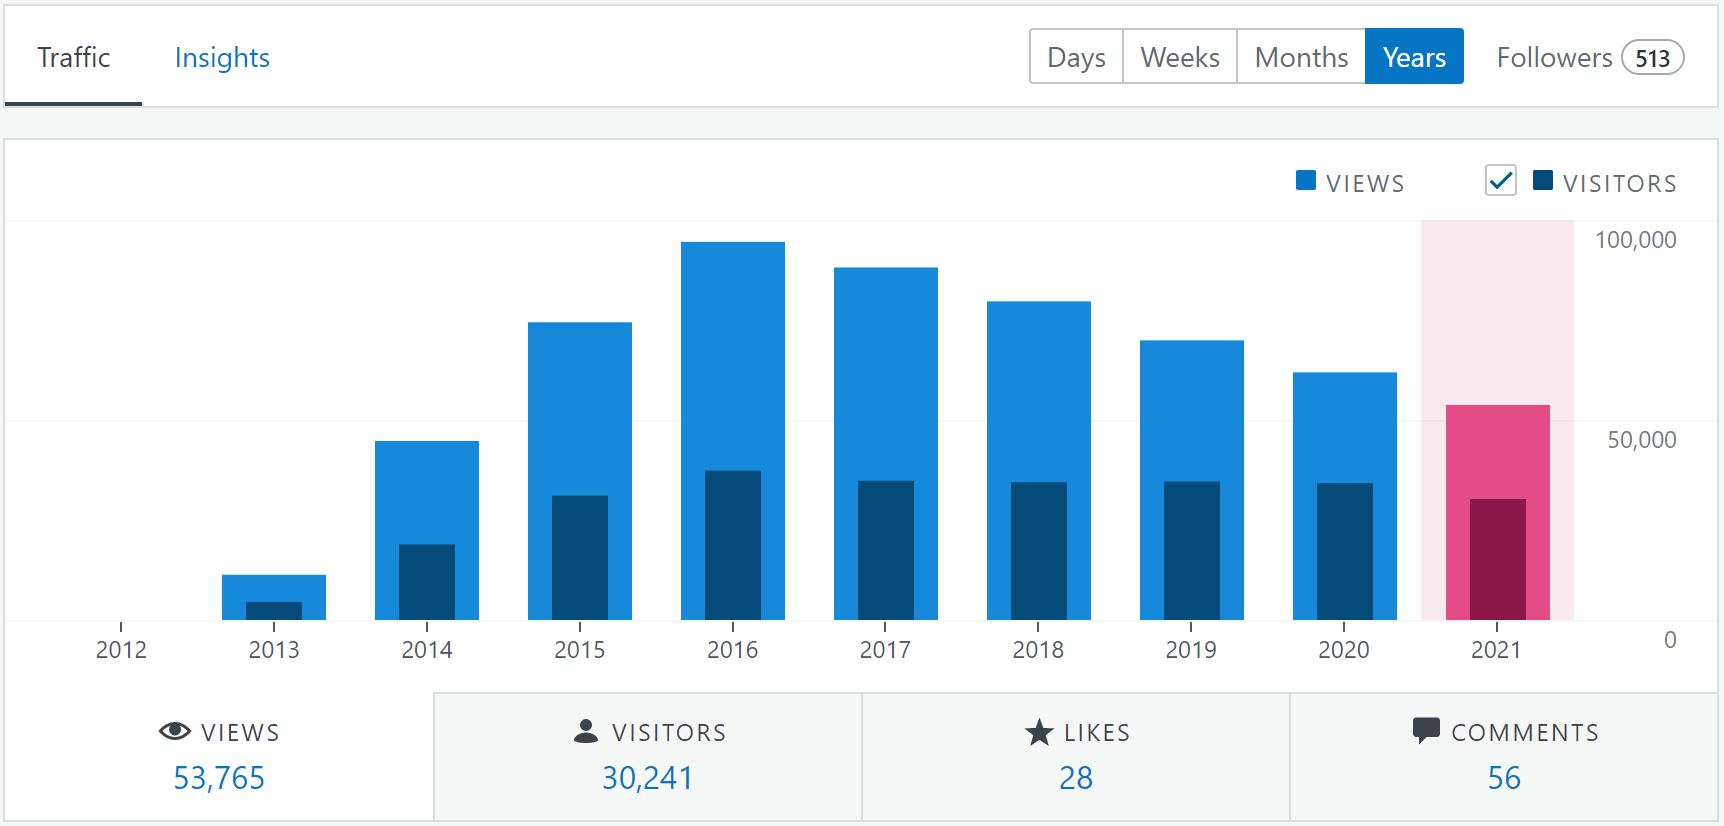Uncheck the Visitors legend checkbox

click(x=1500, y=181)
